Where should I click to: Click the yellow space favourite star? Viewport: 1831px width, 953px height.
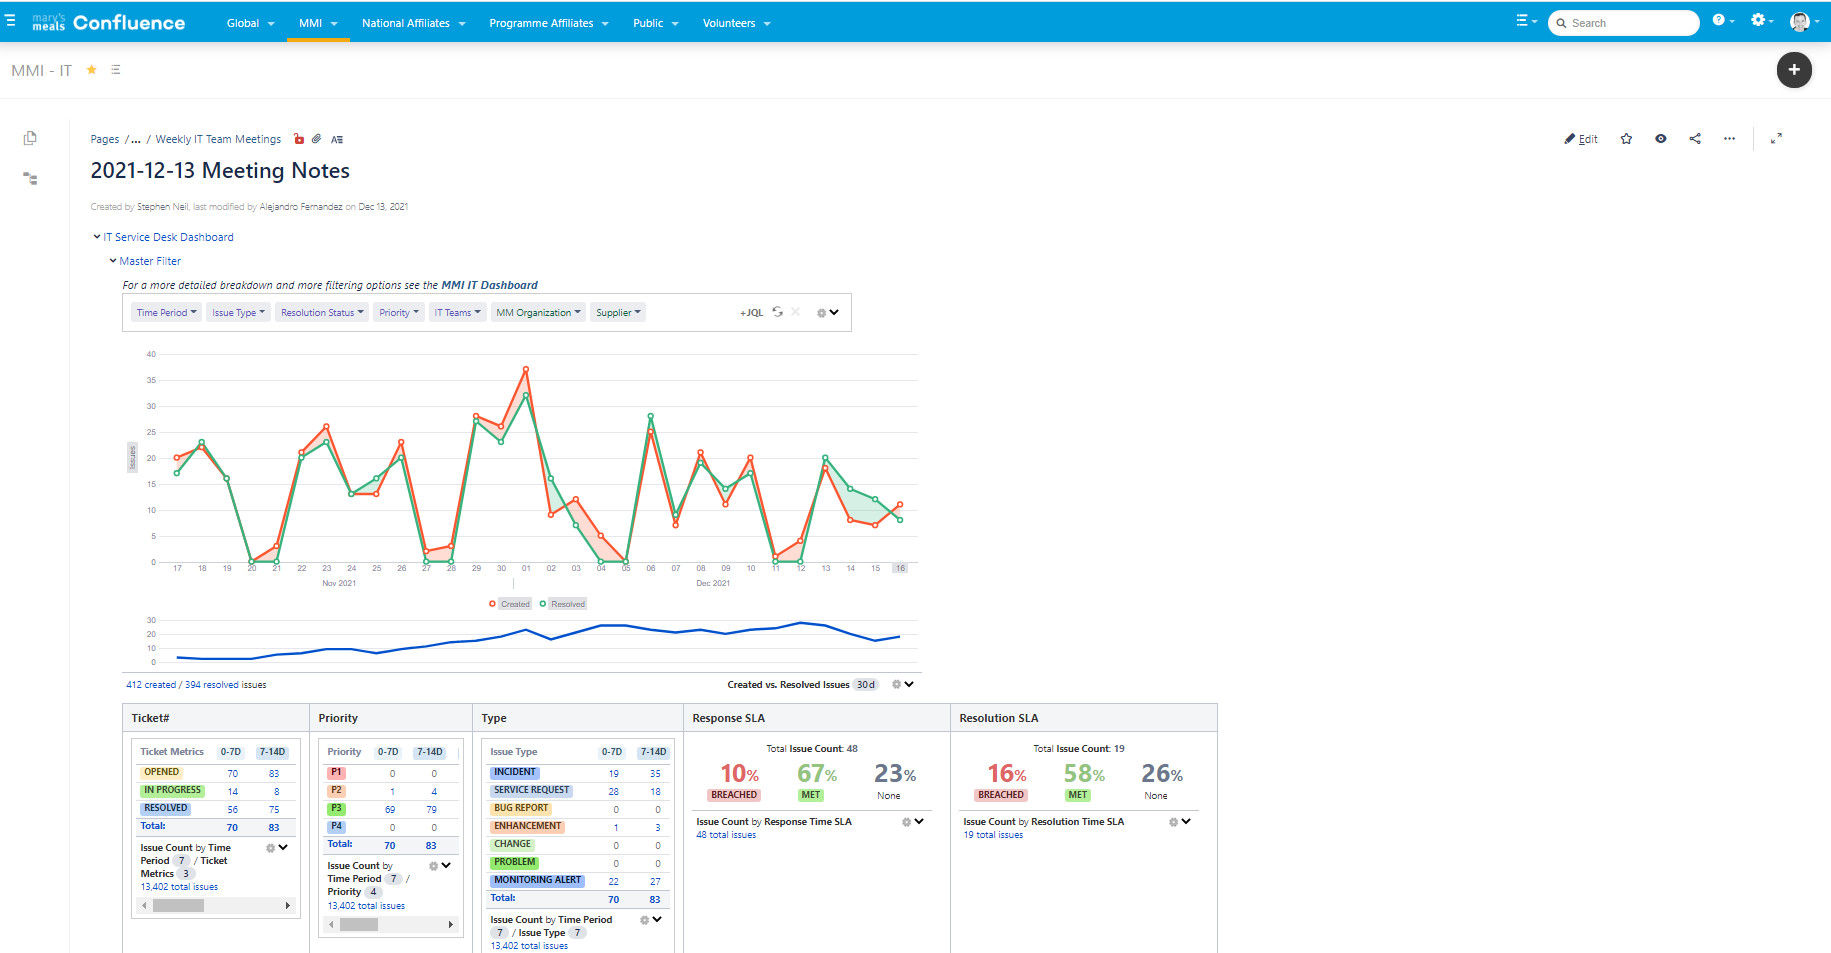pos(92,70)
